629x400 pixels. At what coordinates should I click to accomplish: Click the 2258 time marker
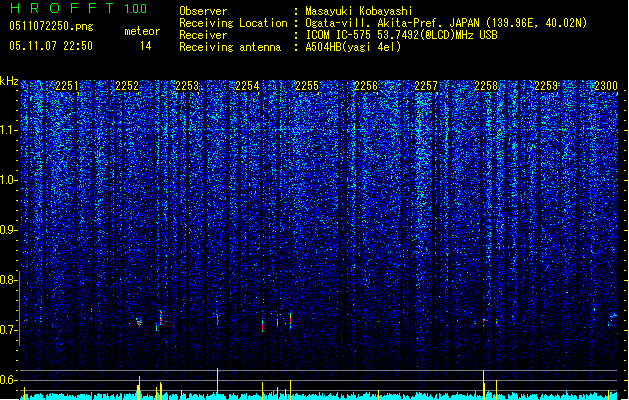(486, 86)
